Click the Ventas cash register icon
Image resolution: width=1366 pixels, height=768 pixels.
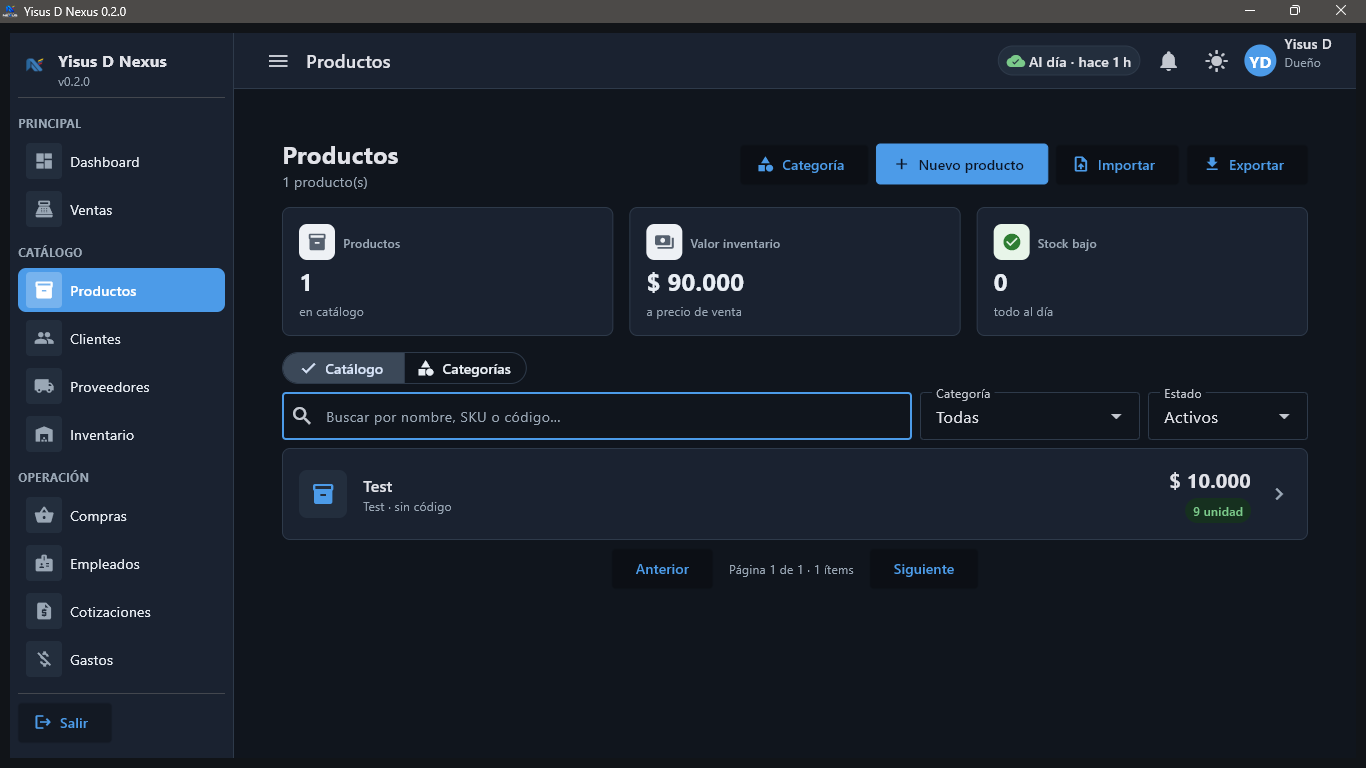click(44, 210)
